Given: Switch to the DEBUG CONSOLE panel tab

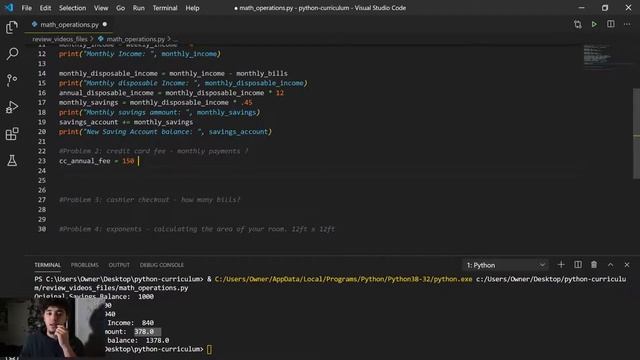Looking at the screenshot, I should [162, 265].
